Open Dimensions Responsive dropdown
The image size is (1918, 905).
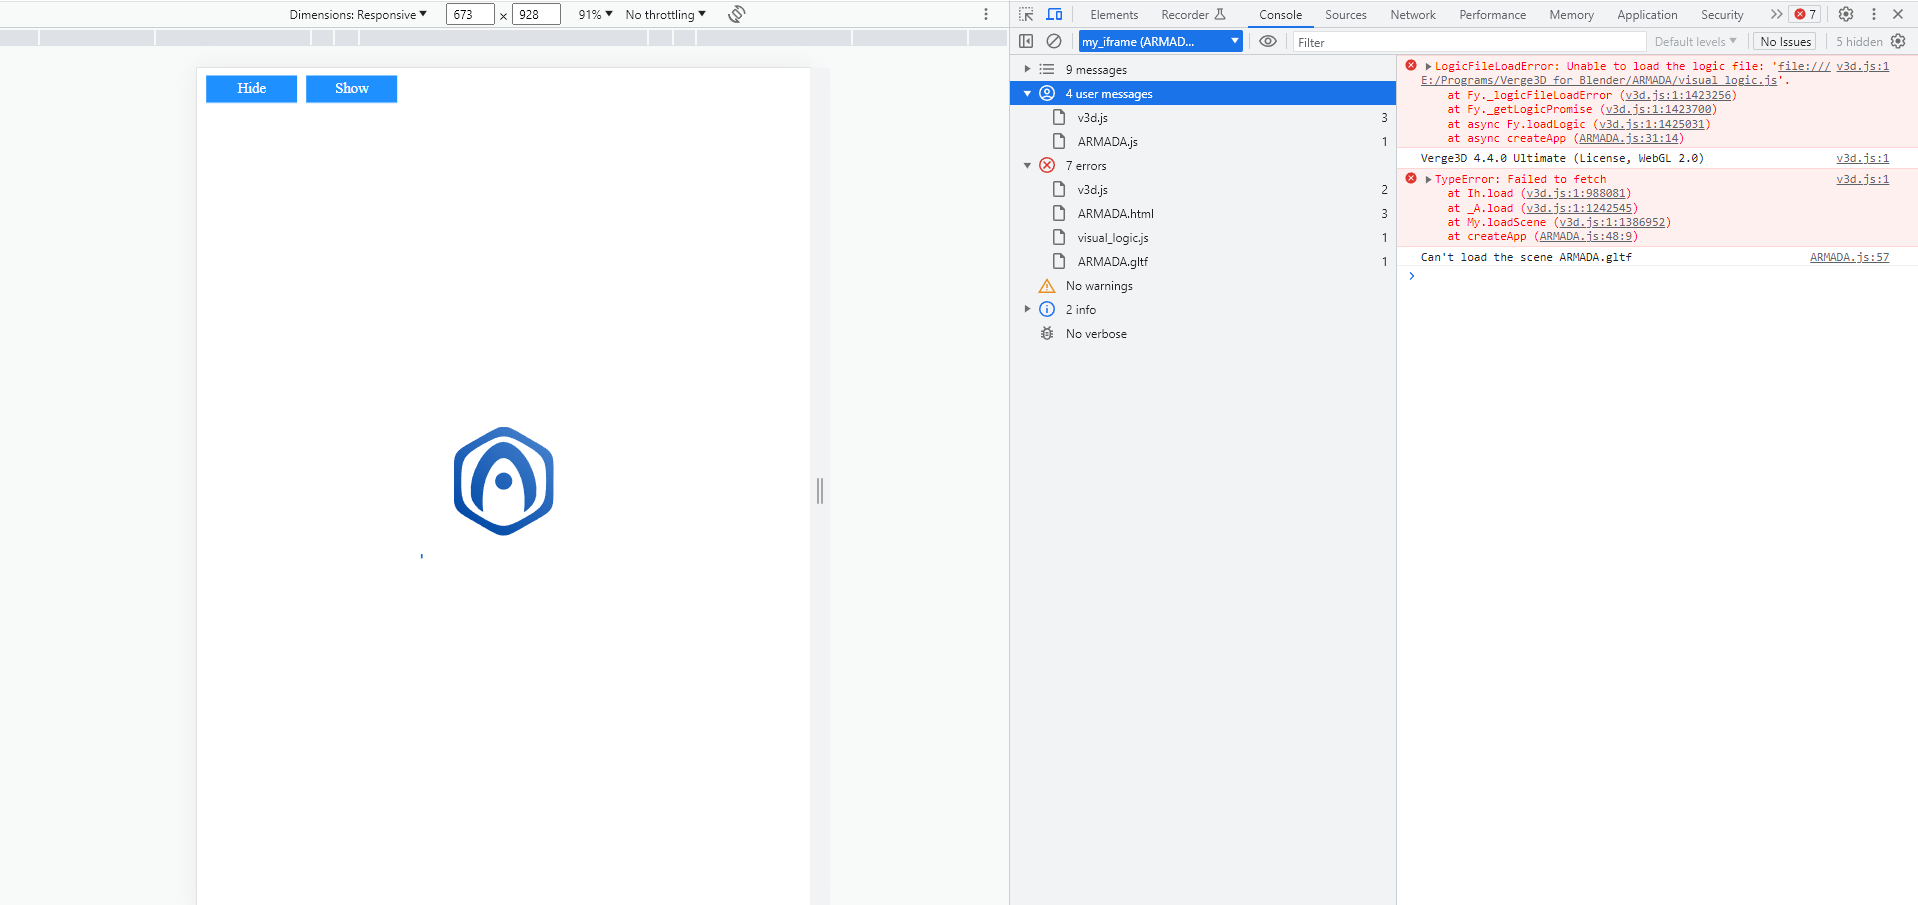tap(358, 14)
